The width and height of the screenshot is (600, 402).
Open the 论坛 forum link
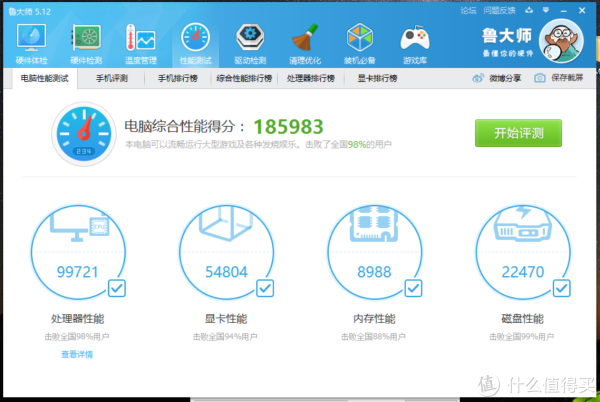click(x=468, y=11)
